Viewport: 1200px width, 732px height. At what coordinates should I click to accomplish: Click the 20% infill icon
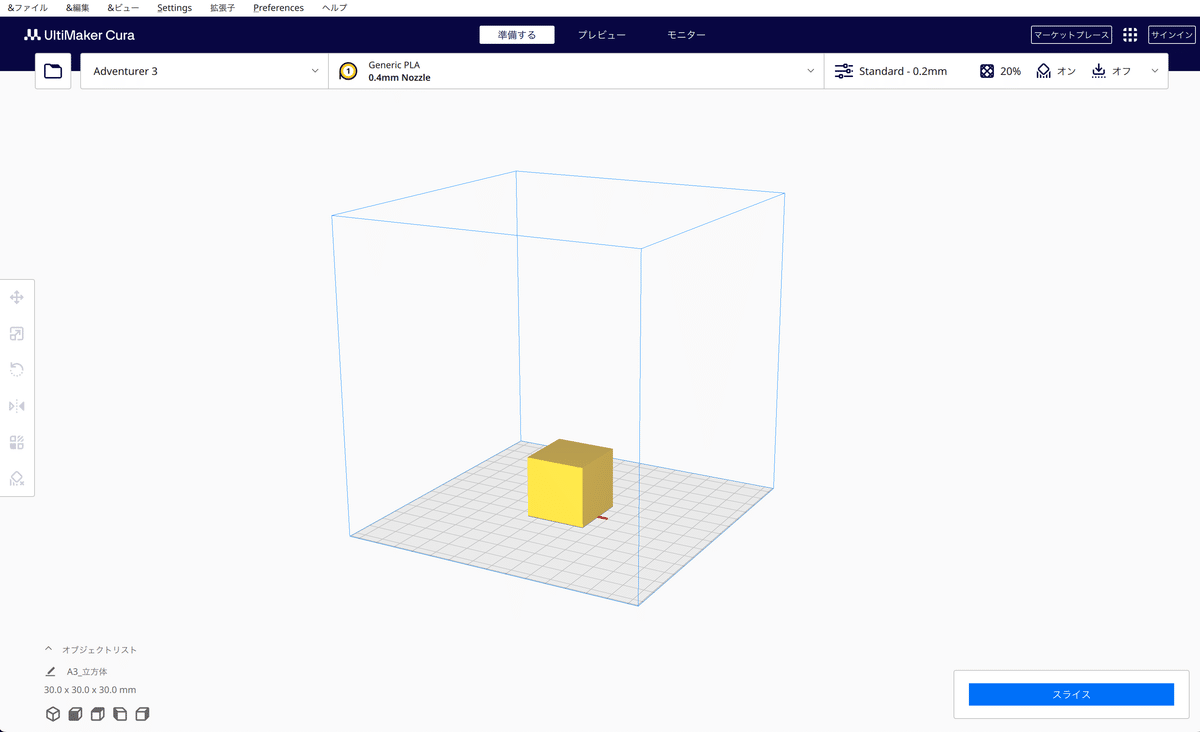click(987, 71)
